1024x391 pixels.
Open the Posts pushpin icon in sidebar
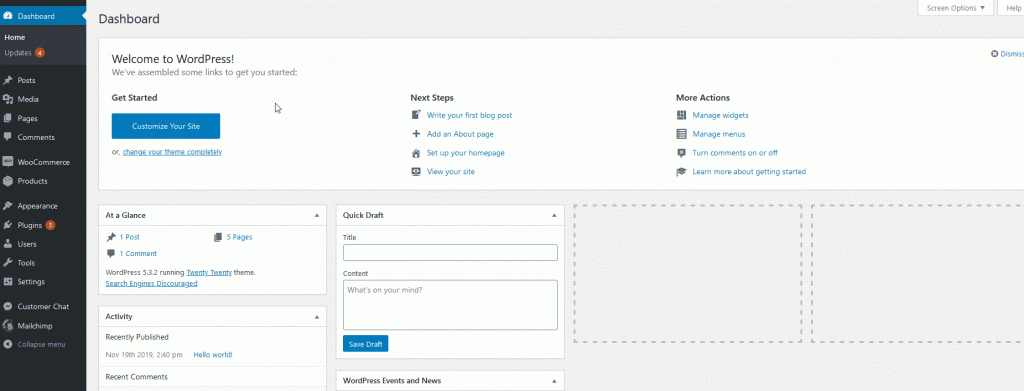pos(8,80)
